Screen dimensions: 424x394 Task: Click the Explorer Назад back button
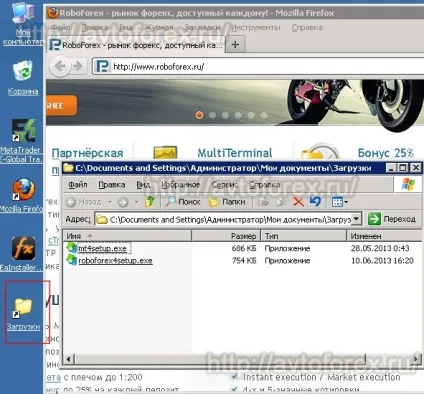click(83, 202)
